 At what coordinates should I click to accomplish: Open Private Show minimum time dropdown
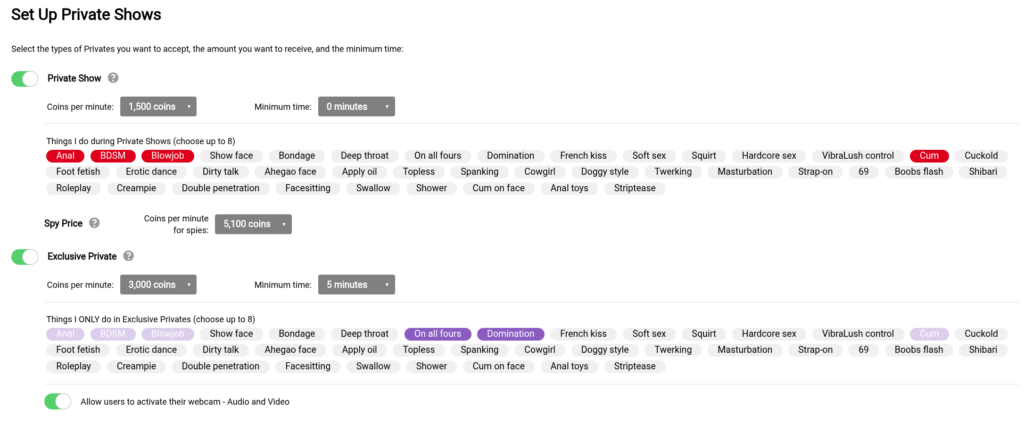(356, 106)
